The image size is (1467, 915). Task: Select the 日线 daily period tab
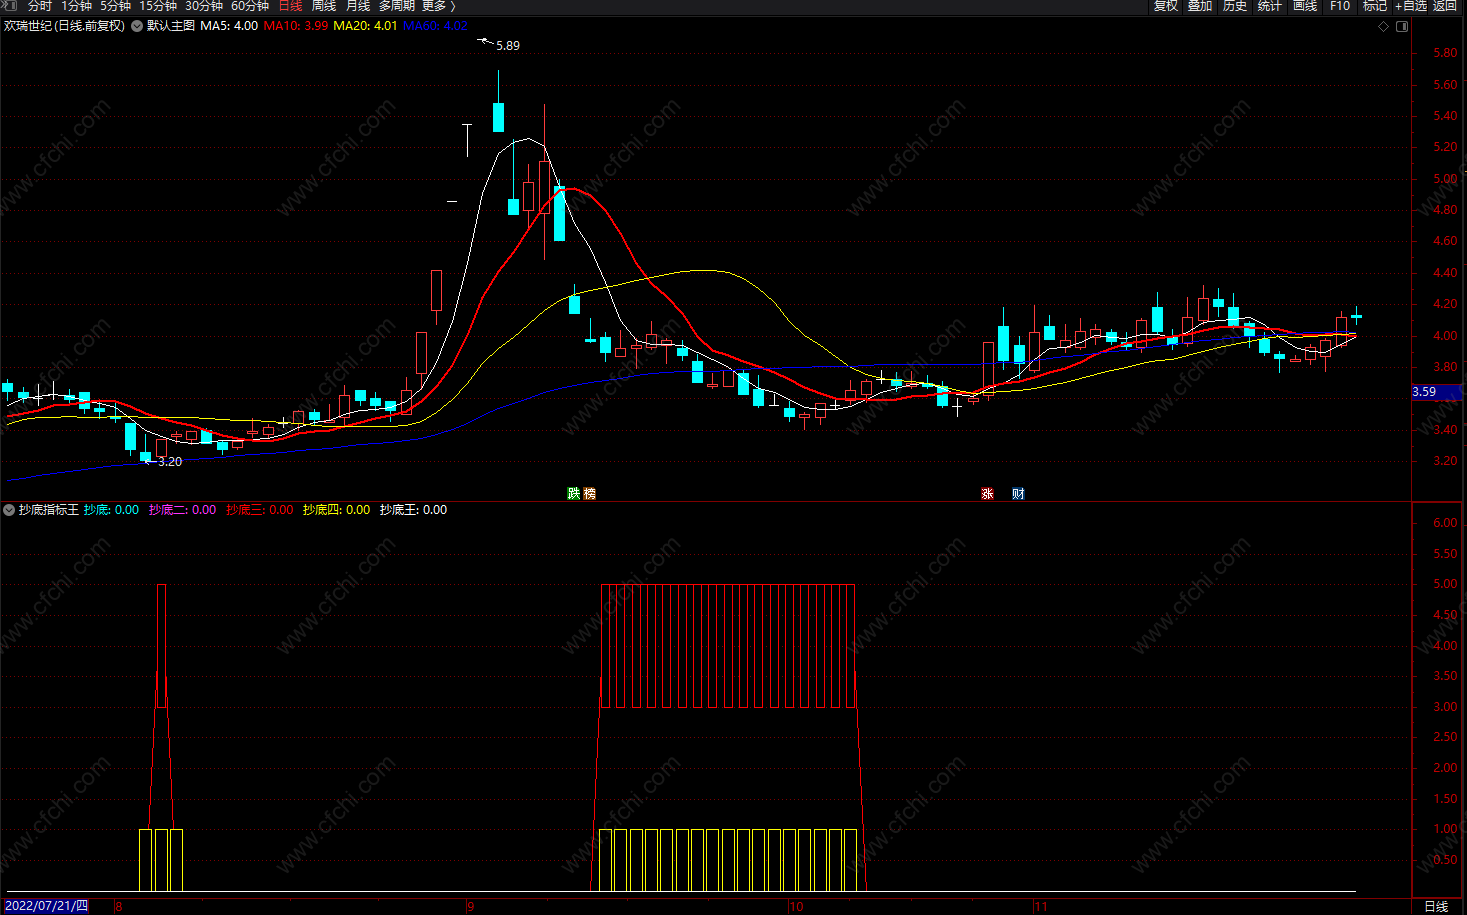coord(290,6)
